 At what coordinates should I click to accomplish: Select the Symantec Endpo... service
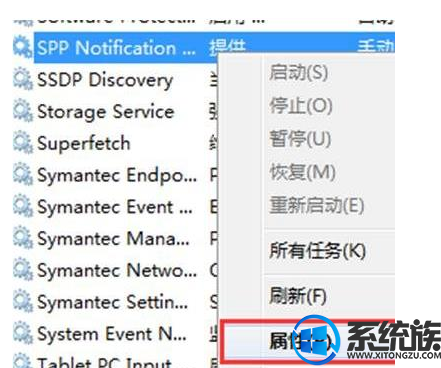[x=117, y=175]
